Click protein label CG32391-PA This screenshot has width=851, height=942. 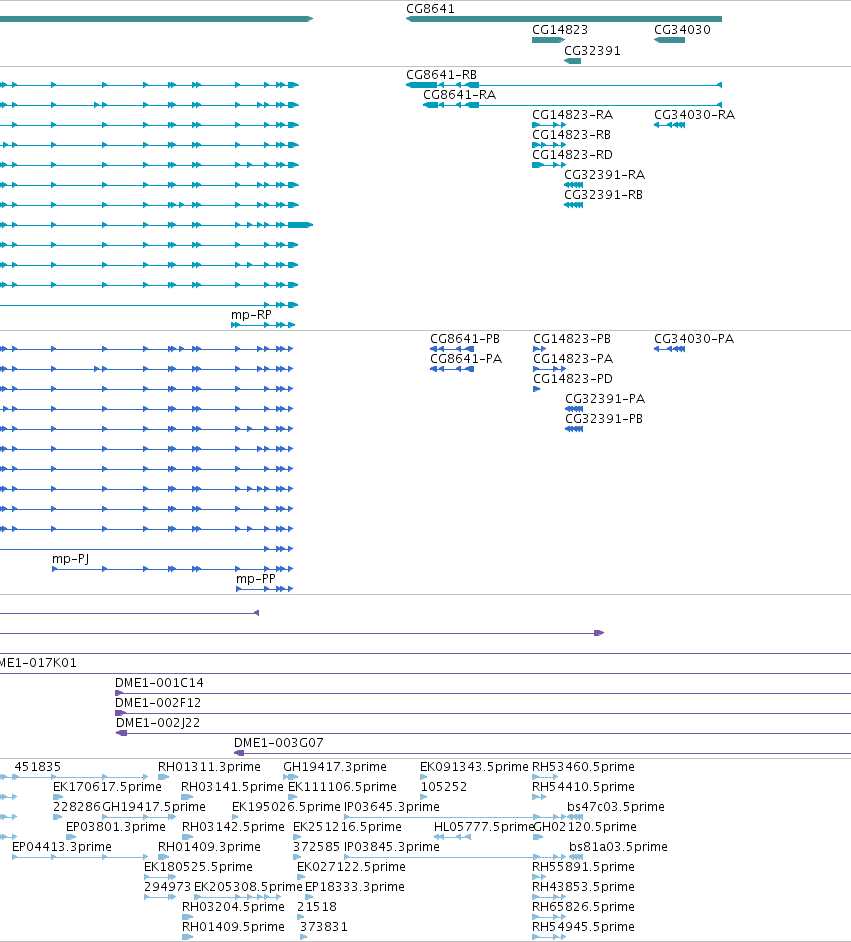click(605, 399)
